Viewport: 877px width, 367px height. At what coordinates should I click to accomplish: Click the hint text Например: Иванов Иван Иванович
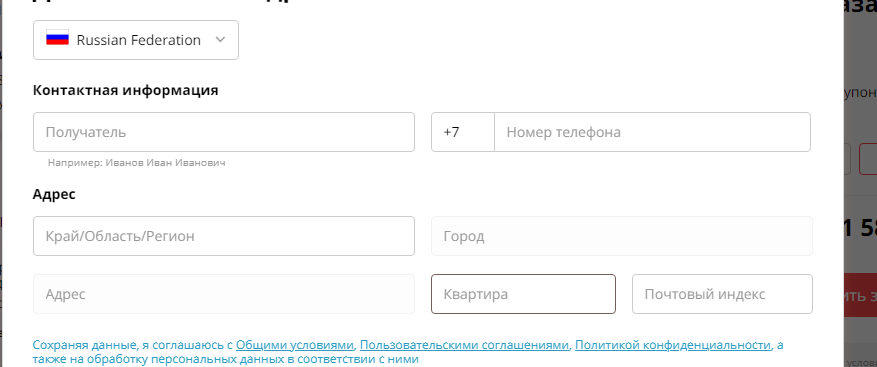click(x=136, y=163)
